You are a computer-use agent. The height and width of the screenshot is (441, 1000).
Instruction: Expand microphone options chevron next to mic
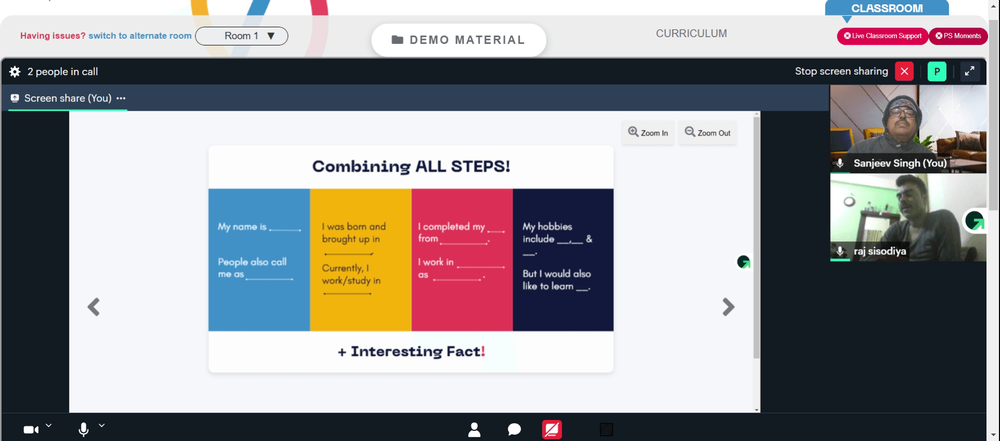[101, 426]
